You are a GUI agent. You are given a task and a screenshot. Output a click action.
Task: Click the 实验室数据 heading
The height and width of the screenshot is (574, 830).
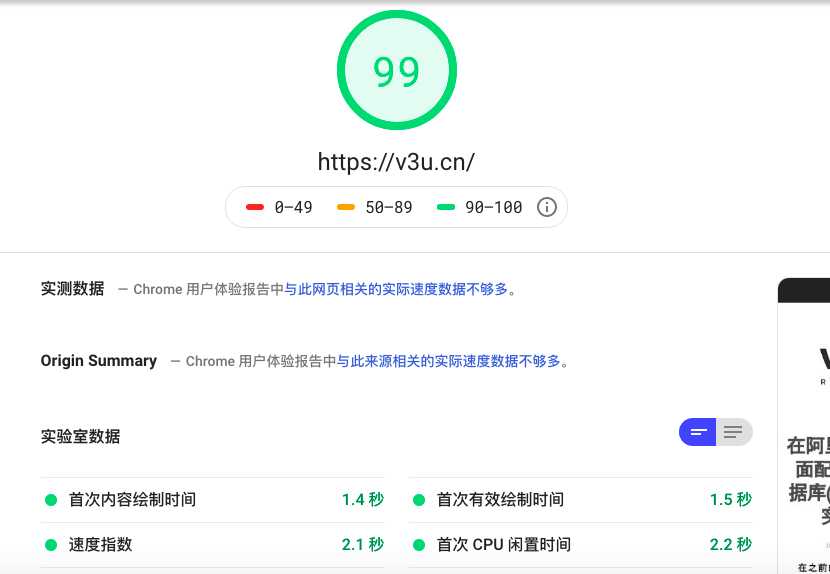point(80,436)
